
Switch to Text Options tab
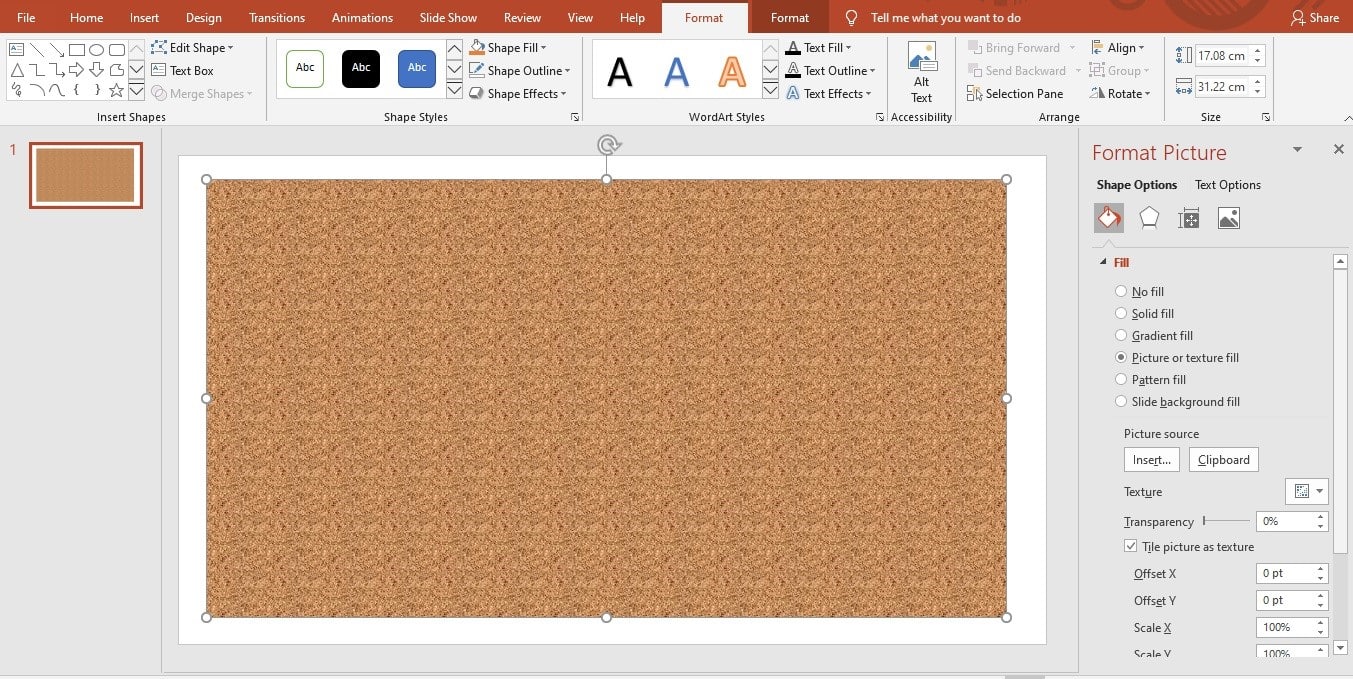[1227, 185]
